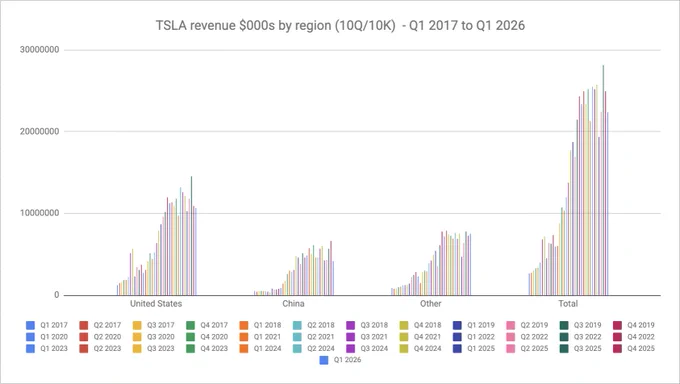Pick the Q2 2018 legend color swatch
This screenshot has height=384, width=680.
pyautogui.click(x=297, y=325)
